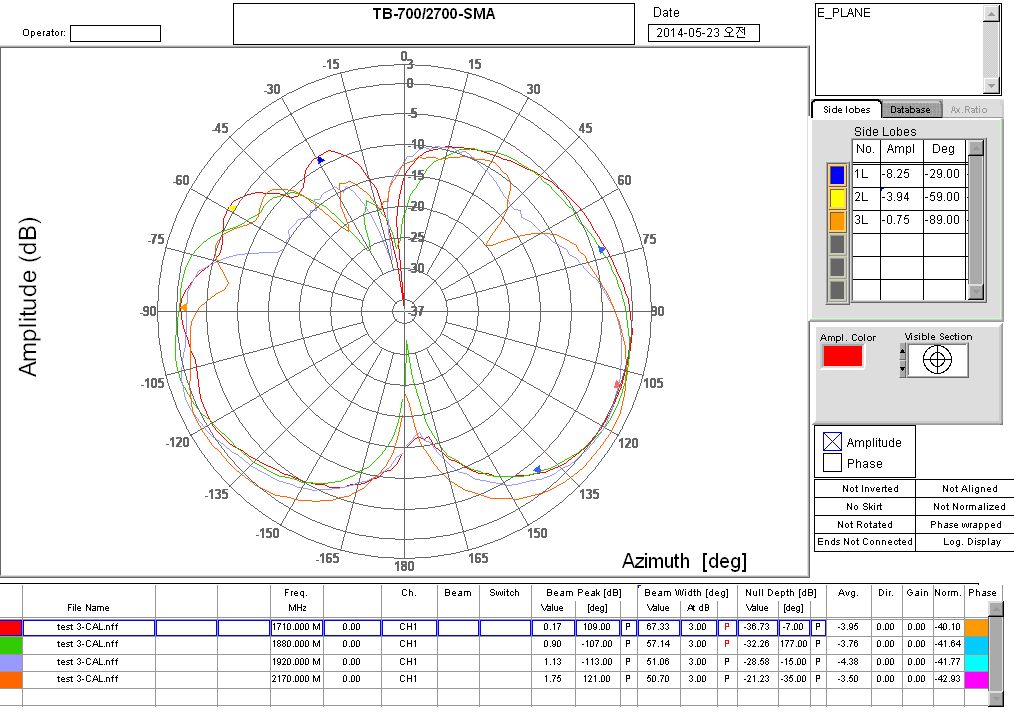Click the Operator input field
This screenshot has width=1014, height=714.
point(115,33)
